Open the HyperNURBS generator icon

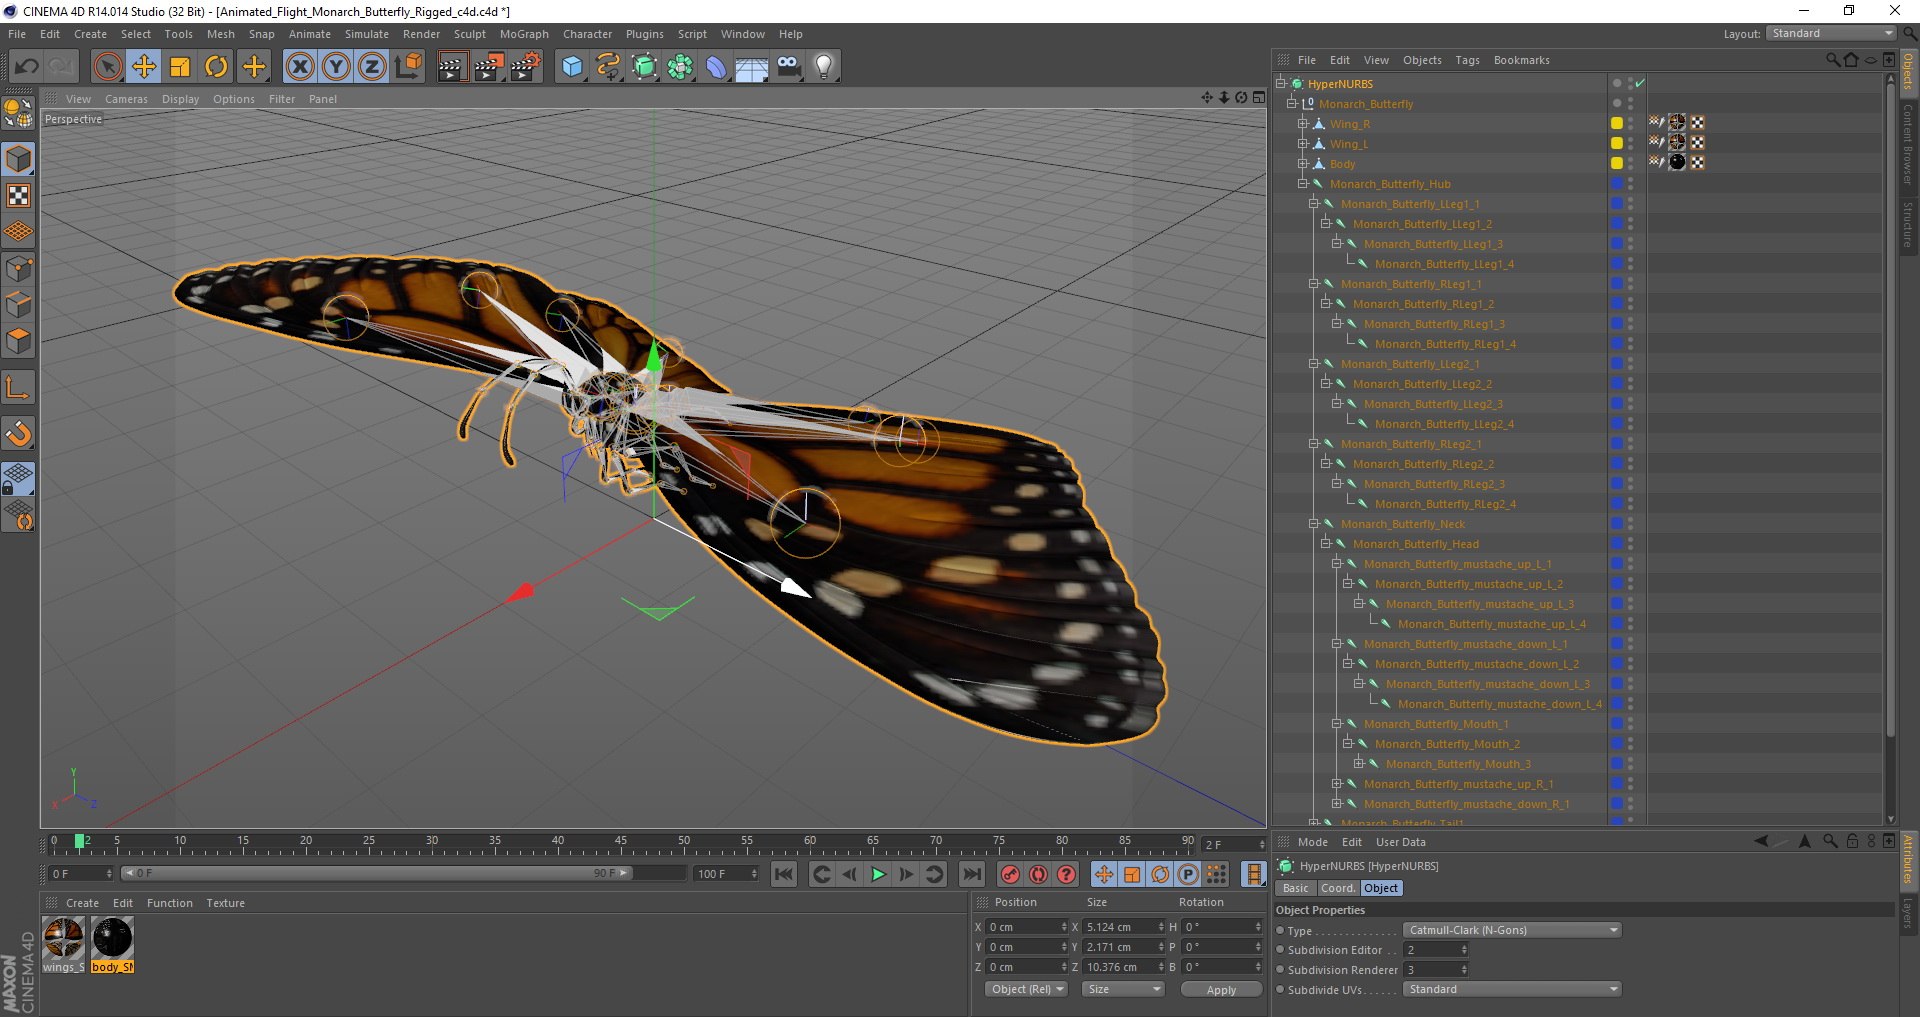(x=645, y=67)
